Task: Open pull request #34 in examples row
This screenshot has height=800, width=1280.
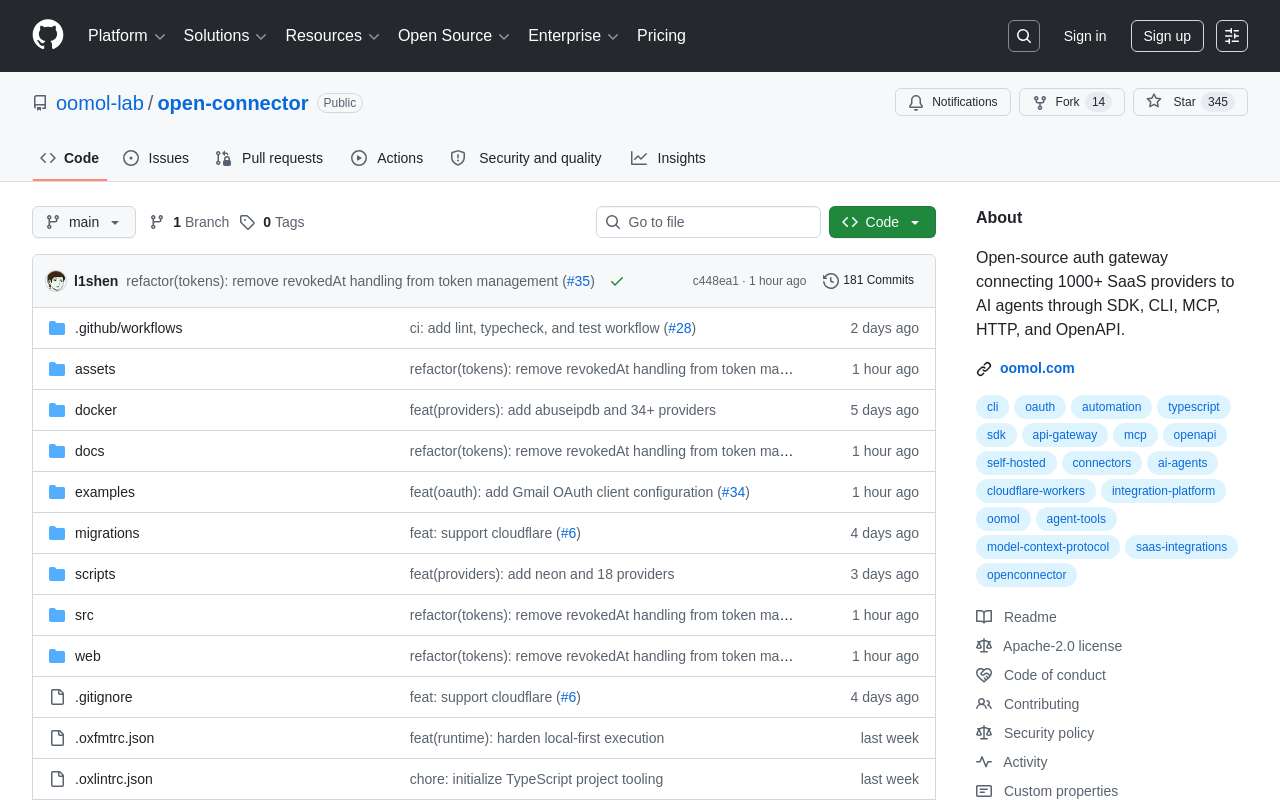Action: click(733, 492)
